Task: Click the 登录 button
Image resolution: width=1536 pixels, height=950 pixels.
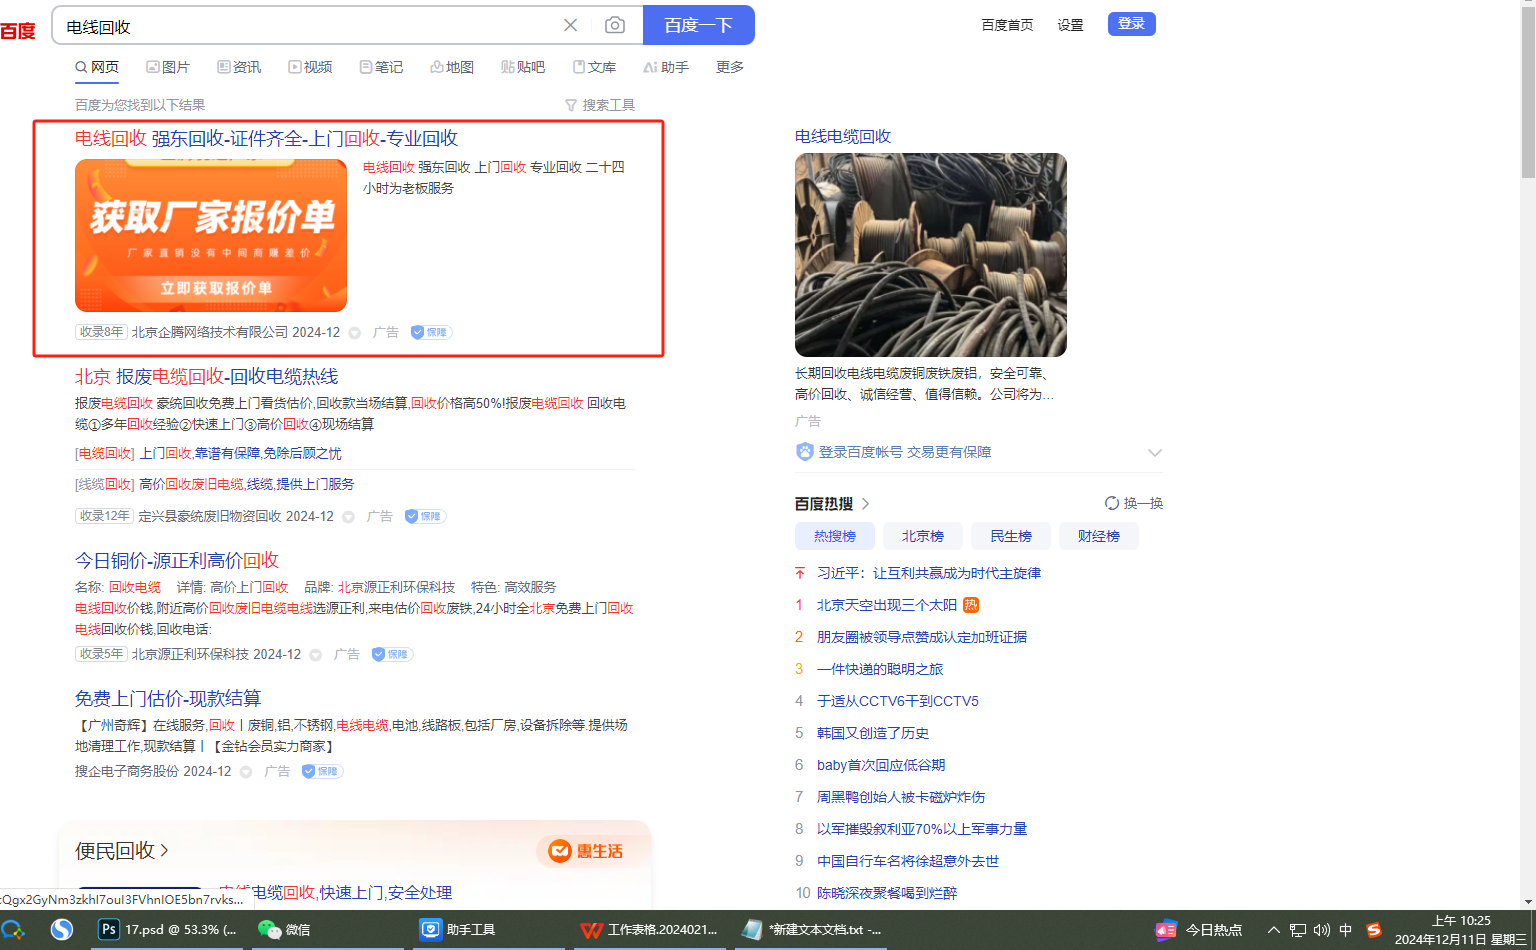Action: point(1132,24)
